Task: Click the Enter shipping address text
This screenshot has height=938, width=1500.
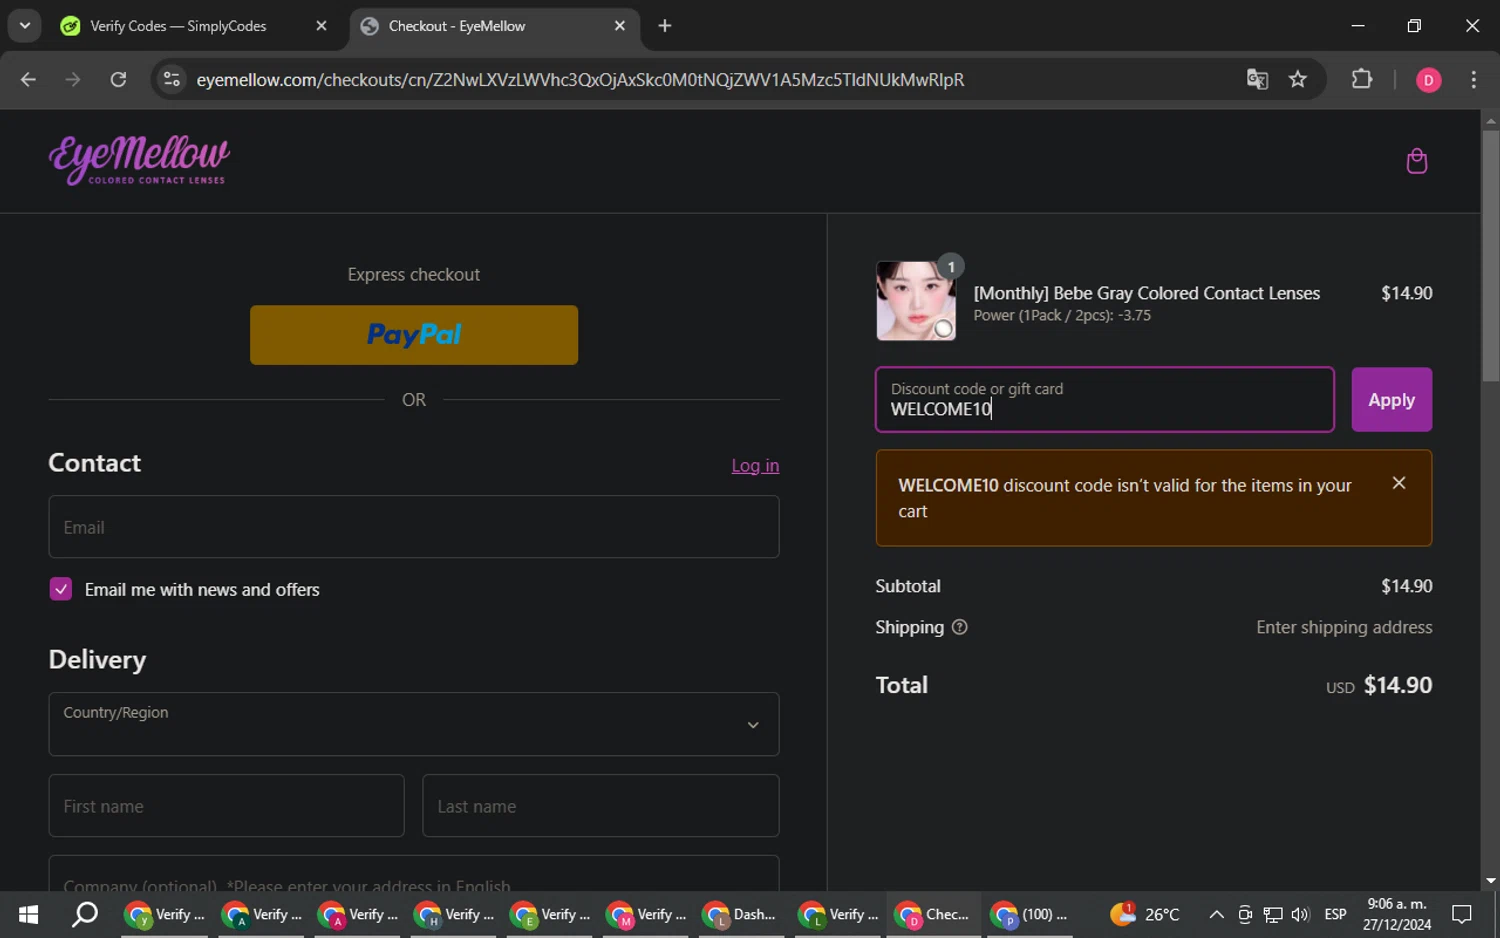Action: pos(1344,627)
